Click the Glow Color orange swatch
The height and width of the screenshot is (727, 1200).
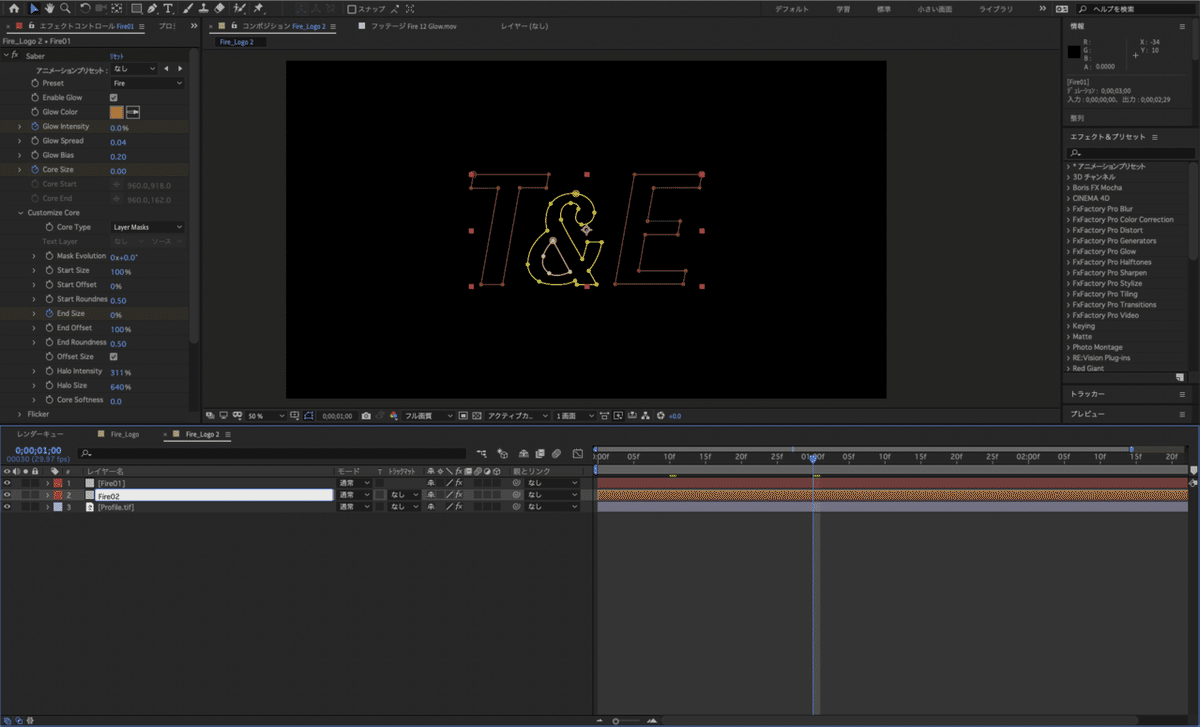tap(116, 112)
